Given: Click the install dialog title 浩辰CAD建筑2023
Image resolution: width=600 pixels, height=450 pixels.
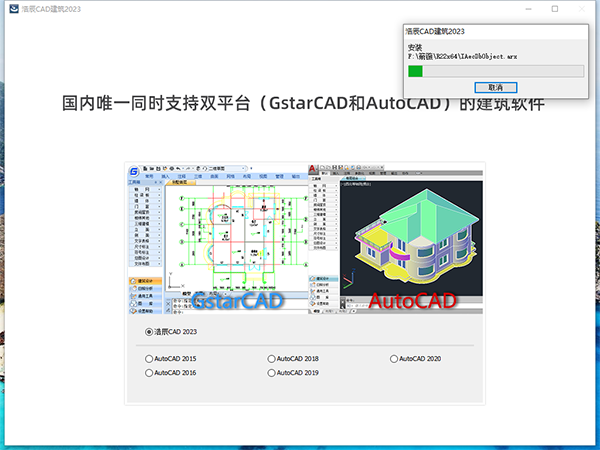Looking at the screenshot, I should (435, 31).
